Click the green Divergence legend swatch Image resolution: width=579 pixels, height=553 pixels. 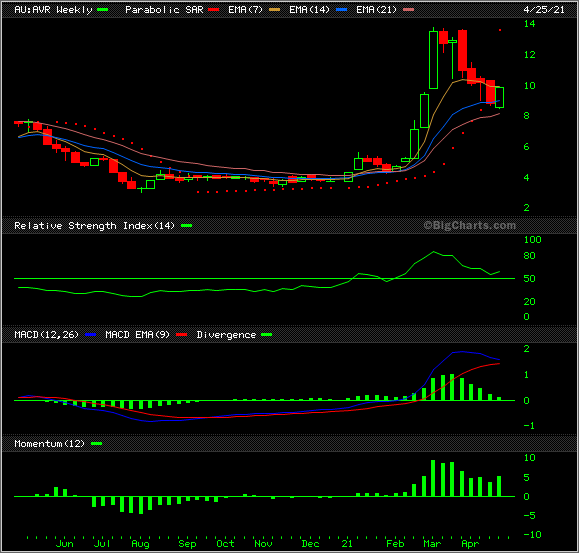267,335
